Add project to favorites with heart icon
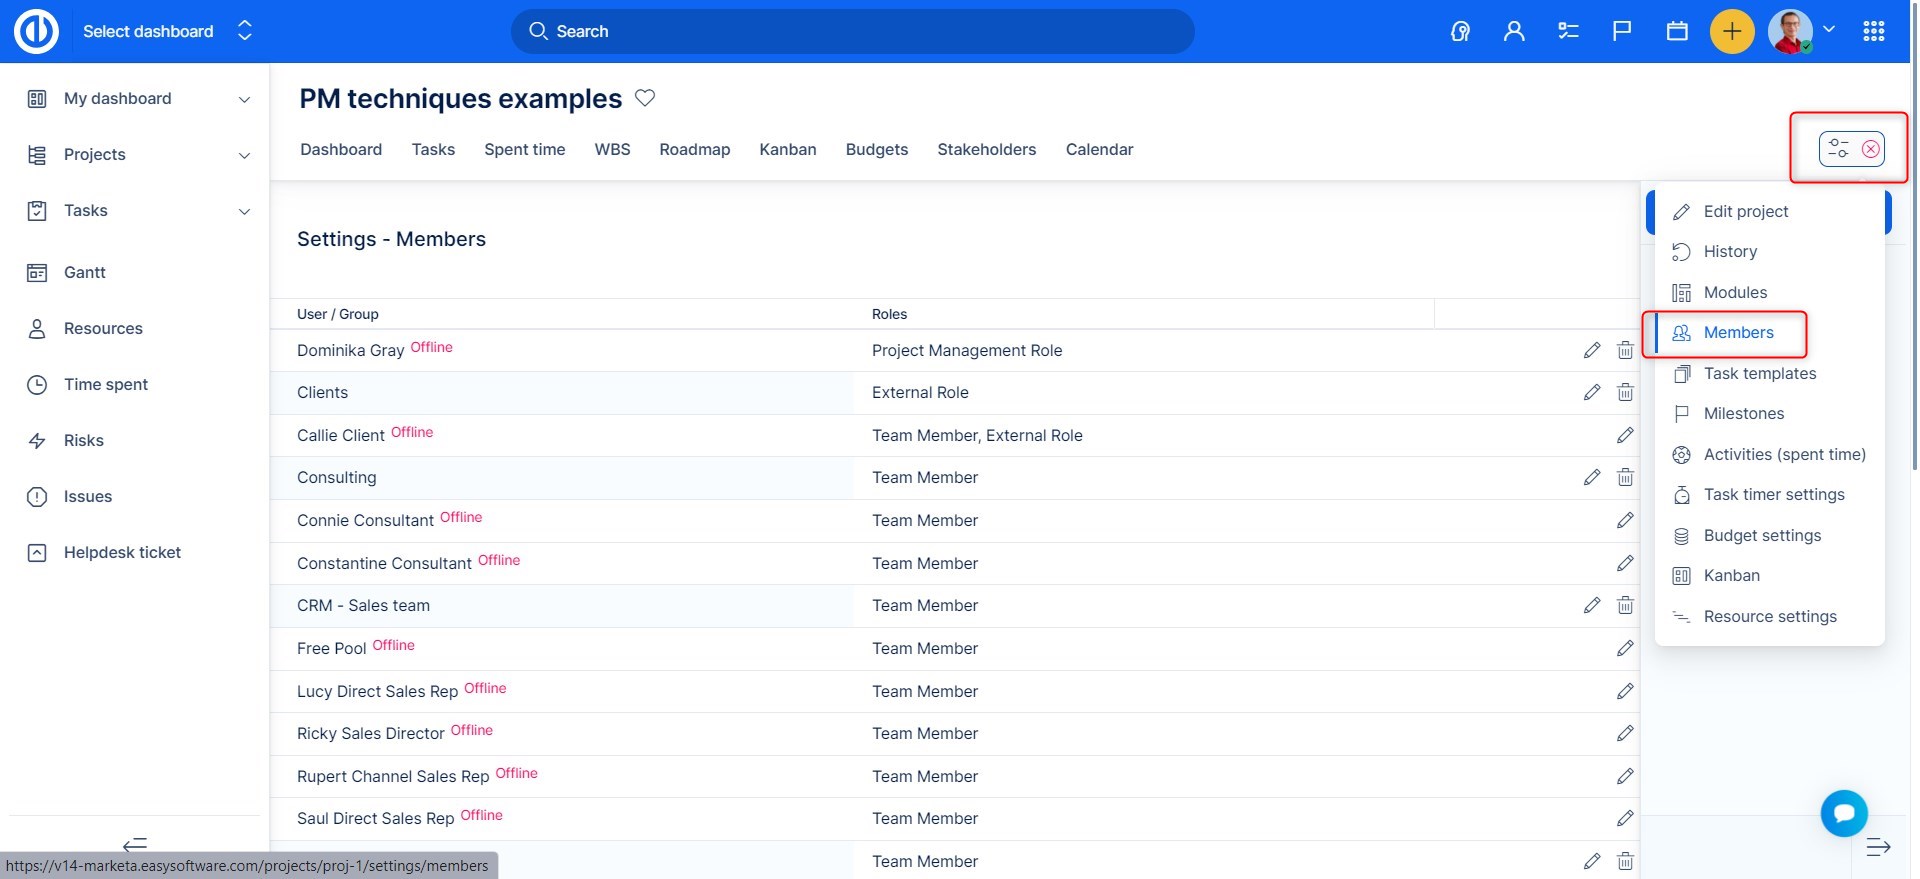Screen dimensions: 1920x879 tap(645, 98)
